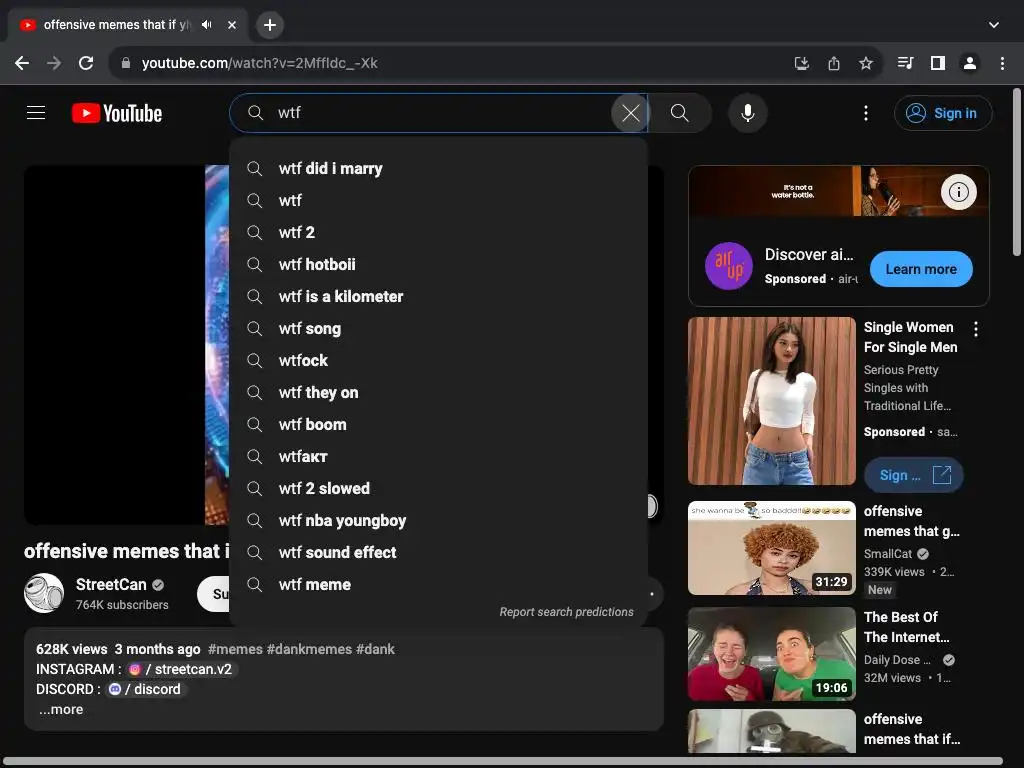
Task: Open the Single Women ad thumbnail
Action: pos(772,401)
